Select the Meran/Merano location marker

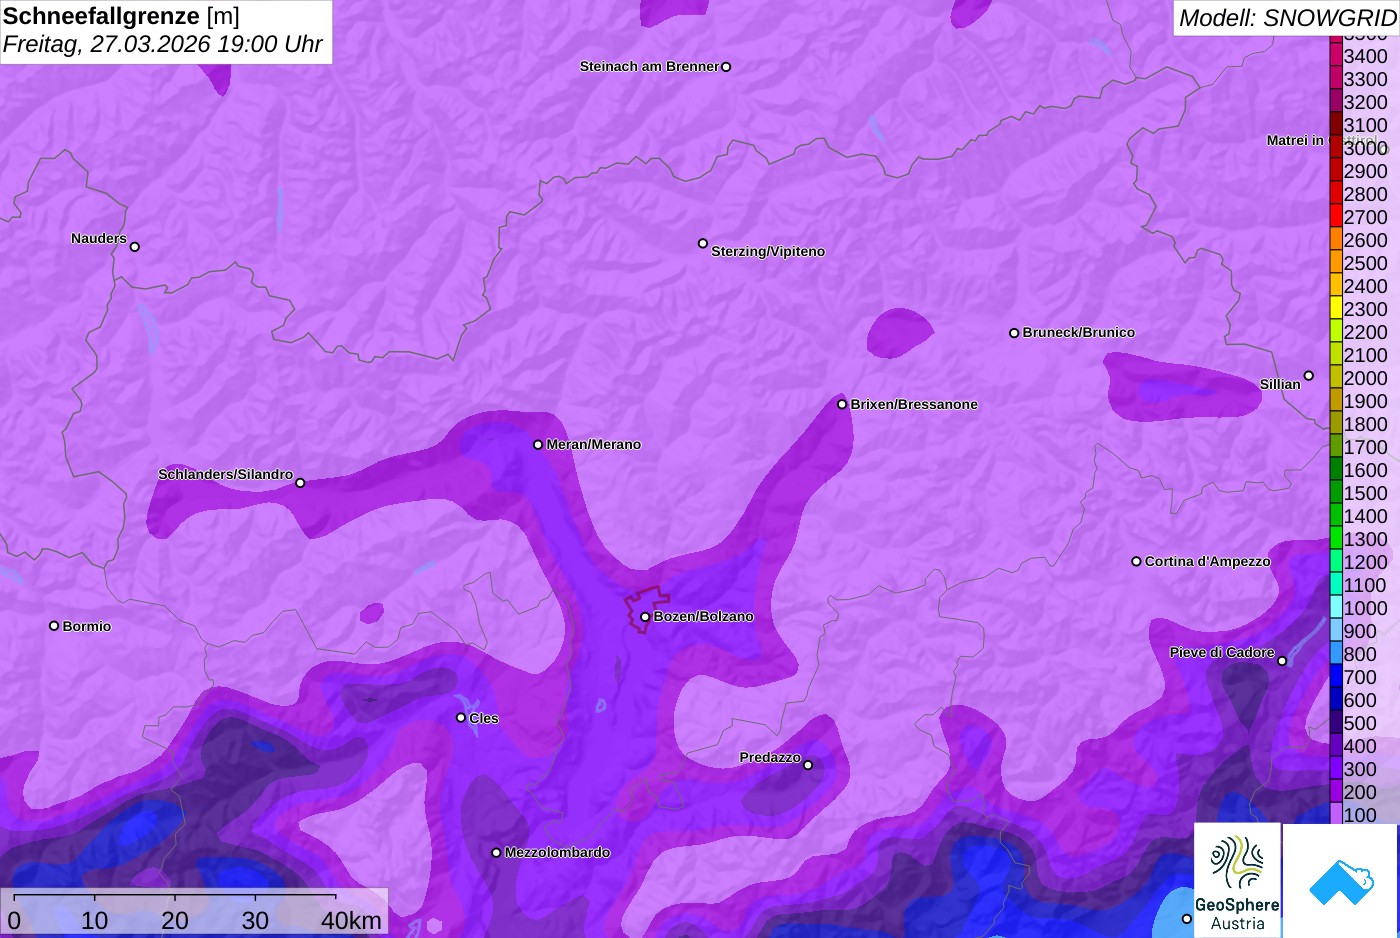[x=538, y=444]
